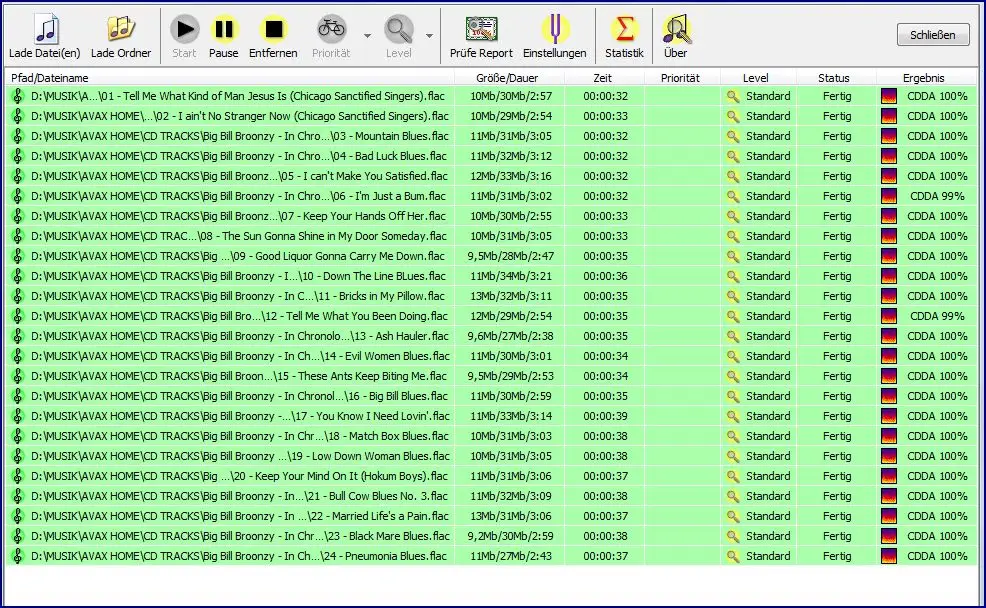Click the level magnifier icon in the 16 - Big Bill Blues row
986x608 pixels.
click(x=733, y=397)
